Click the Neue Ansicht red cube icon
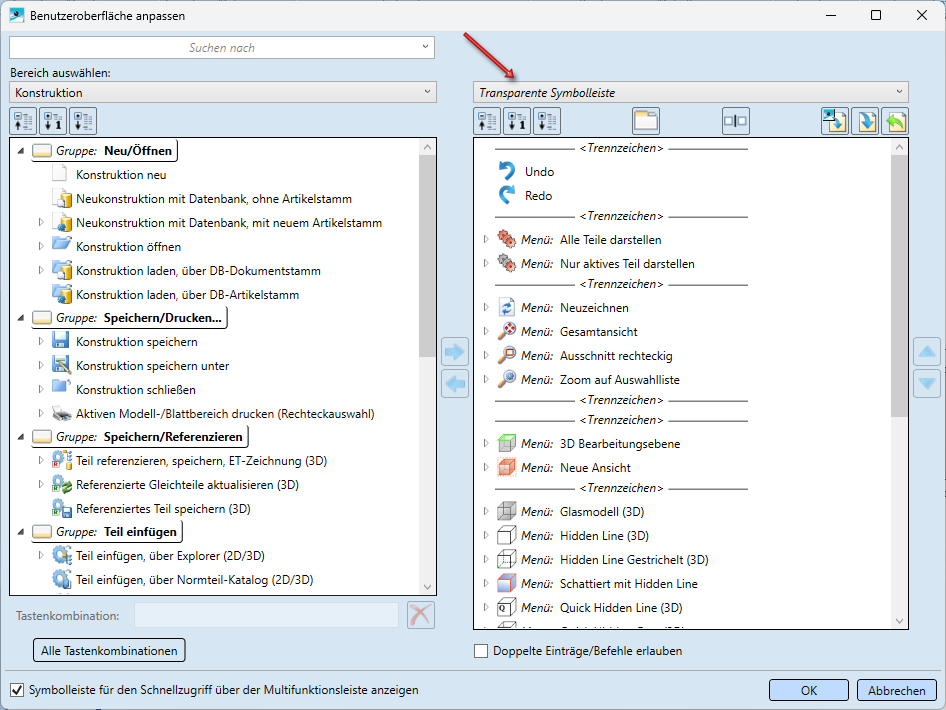Screen dimensions: 946x710 (507, 467)
